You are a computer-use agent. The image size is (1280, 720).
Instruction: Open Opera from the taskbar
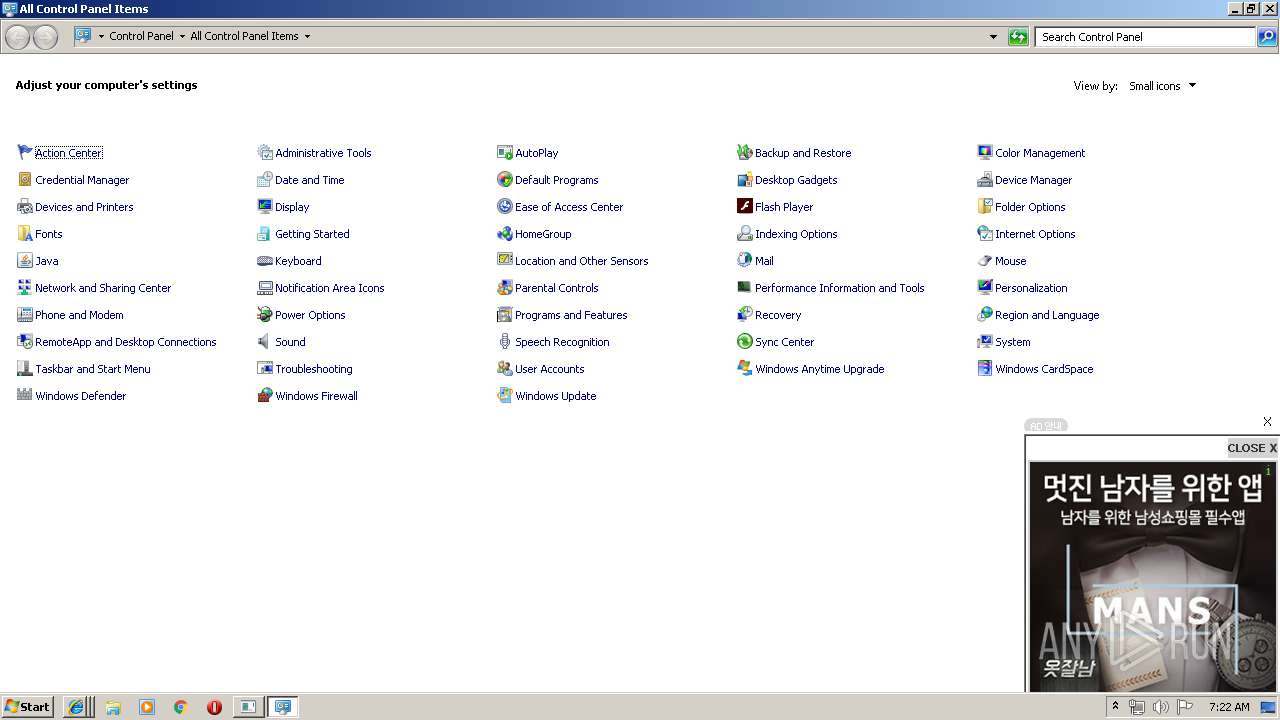[214, 707]
